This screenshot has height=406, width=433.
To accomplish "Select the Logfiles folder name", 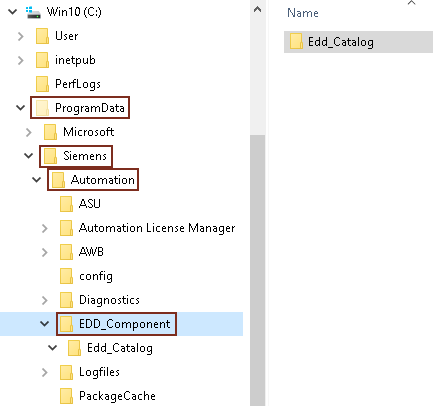I will coord(99,372).
